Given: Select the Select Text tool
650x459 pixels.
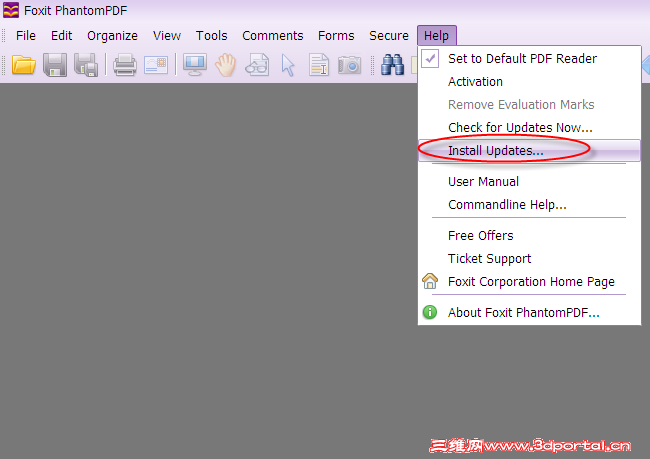Looking at the screenshot, I should click(319, 65).
